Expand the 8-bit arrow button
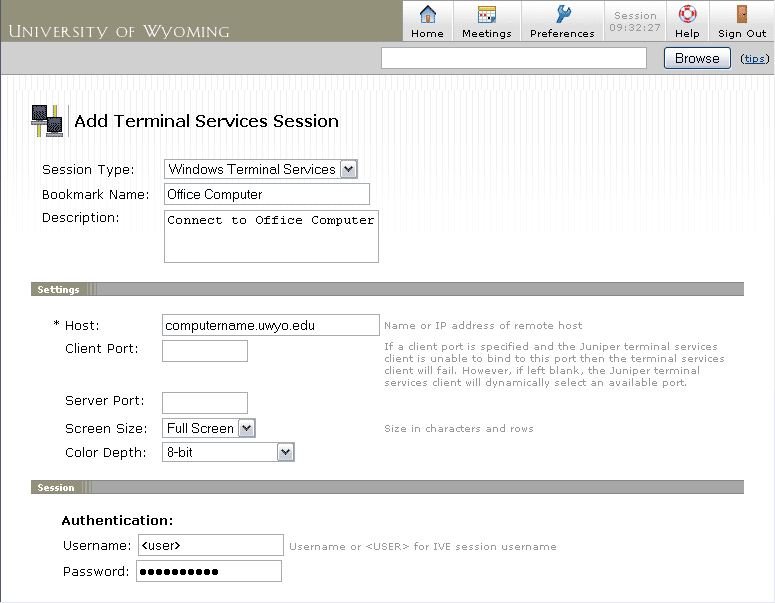Viewport: 775px width, 603px height. coord(286,452)
